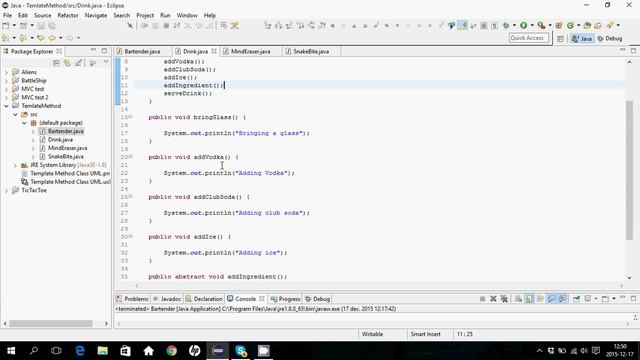Image resolution: width=640 pixels, height=360 pixels.
Task: Open the Package Explorer View Menu
Action: [106, 62]
